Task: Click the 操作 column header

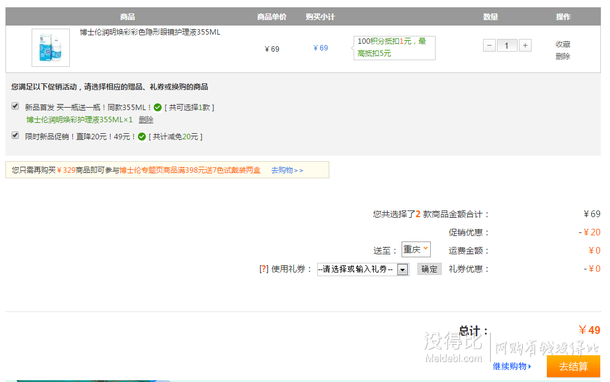Action: (x=563, y=17)
